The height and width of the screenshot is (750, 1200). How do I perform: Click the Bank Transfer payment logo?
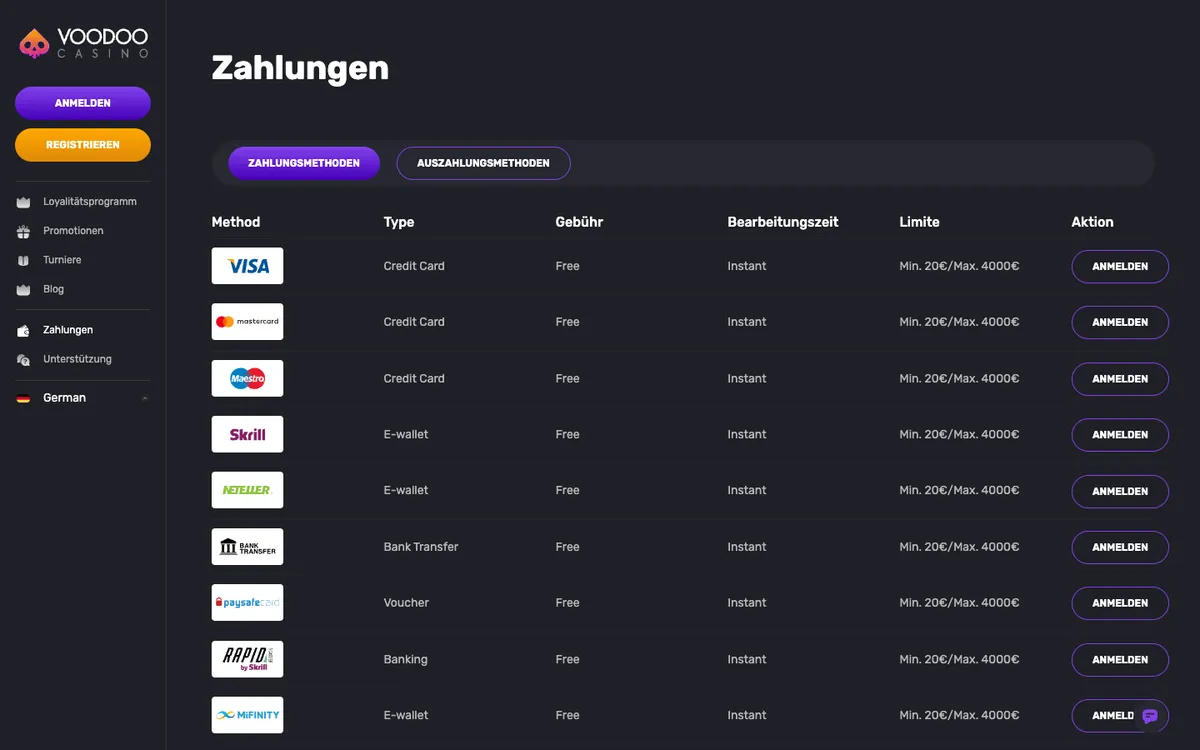247,547
